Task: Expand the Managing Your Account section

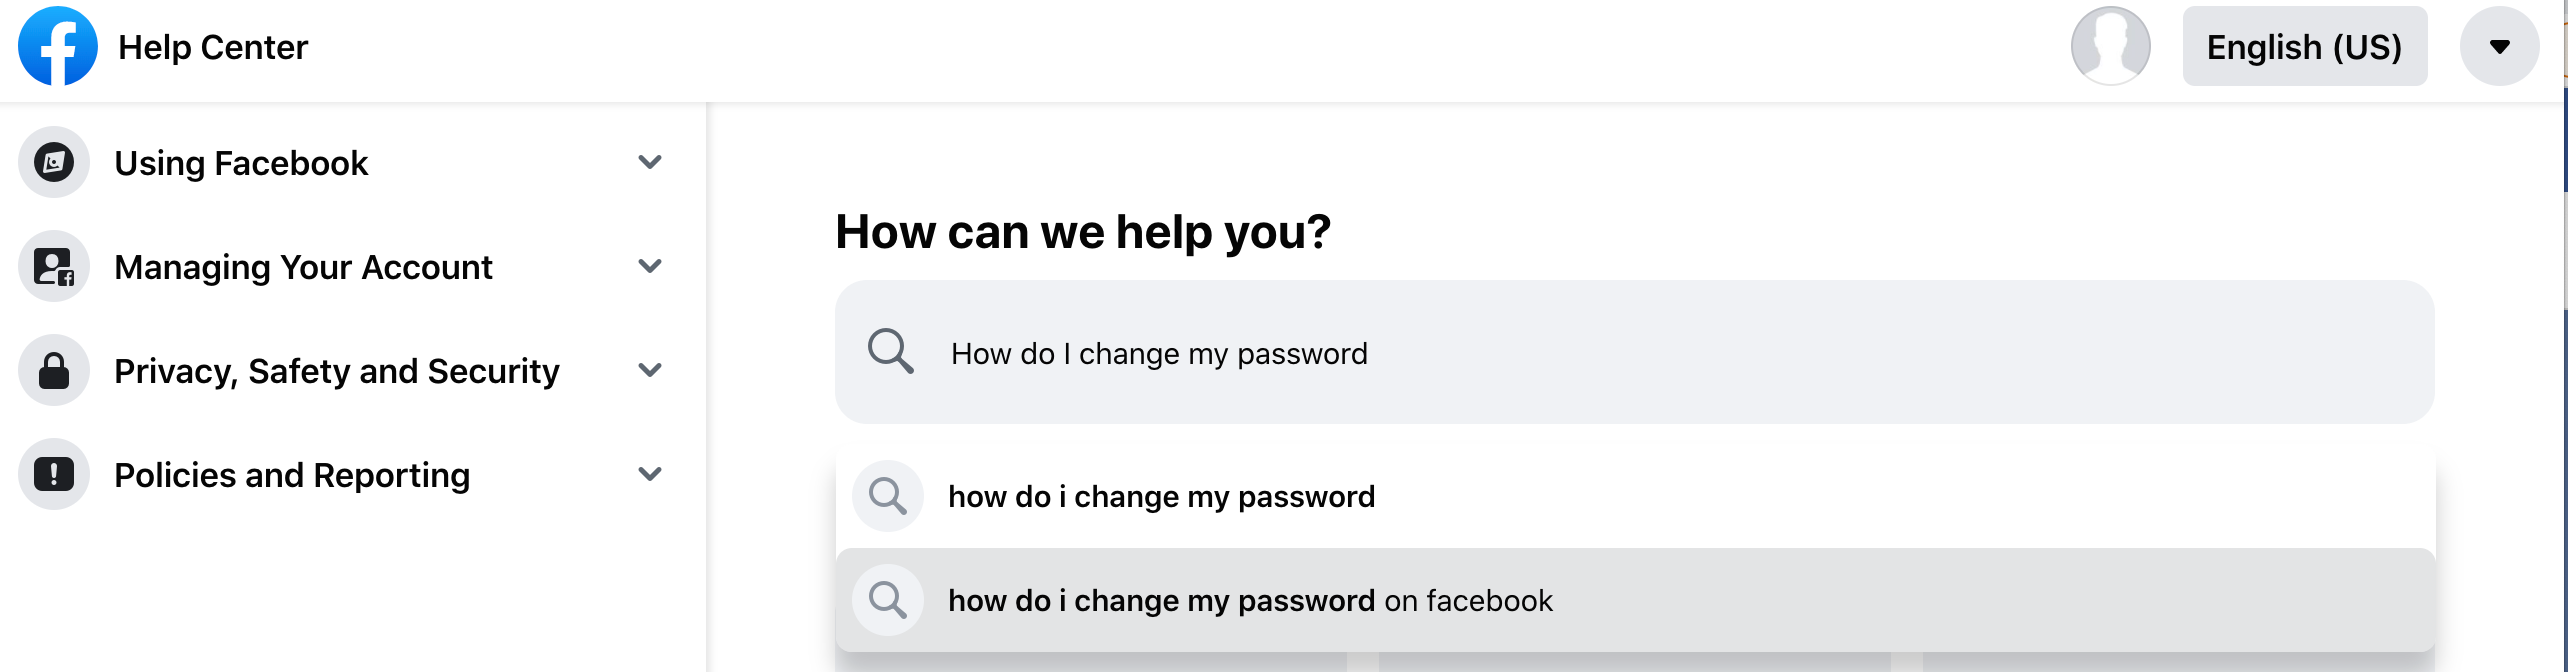Action: [x=651, y=266]
